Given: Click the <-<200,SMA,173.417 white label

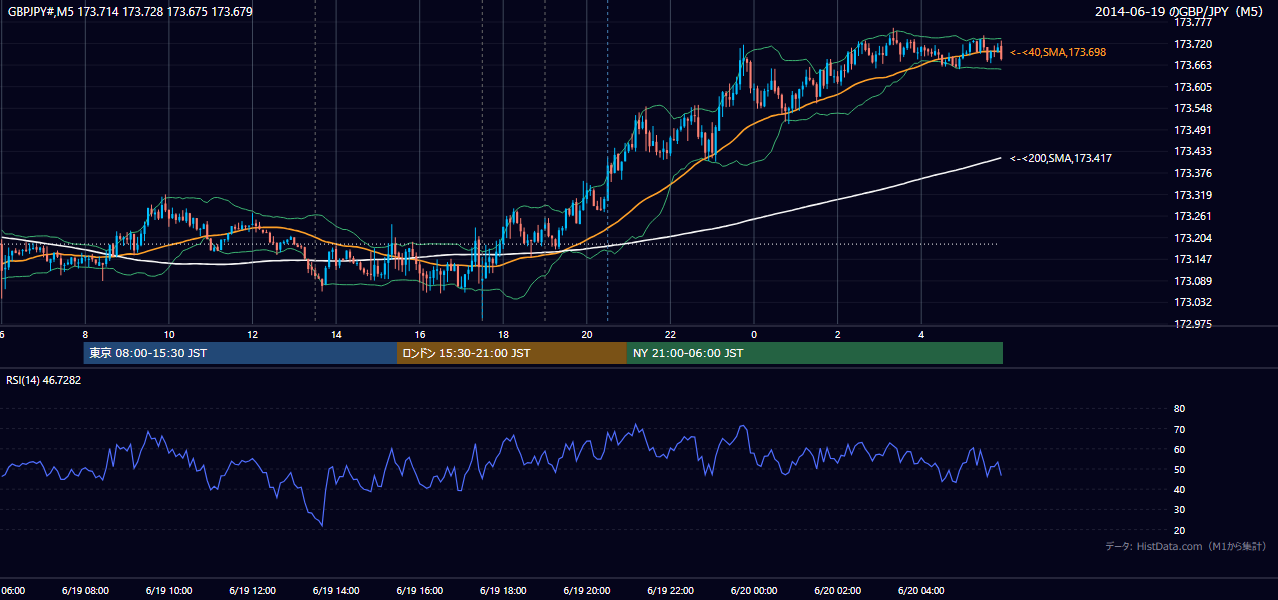Looking at the screenshot, I should click(x=1061, y=158).
